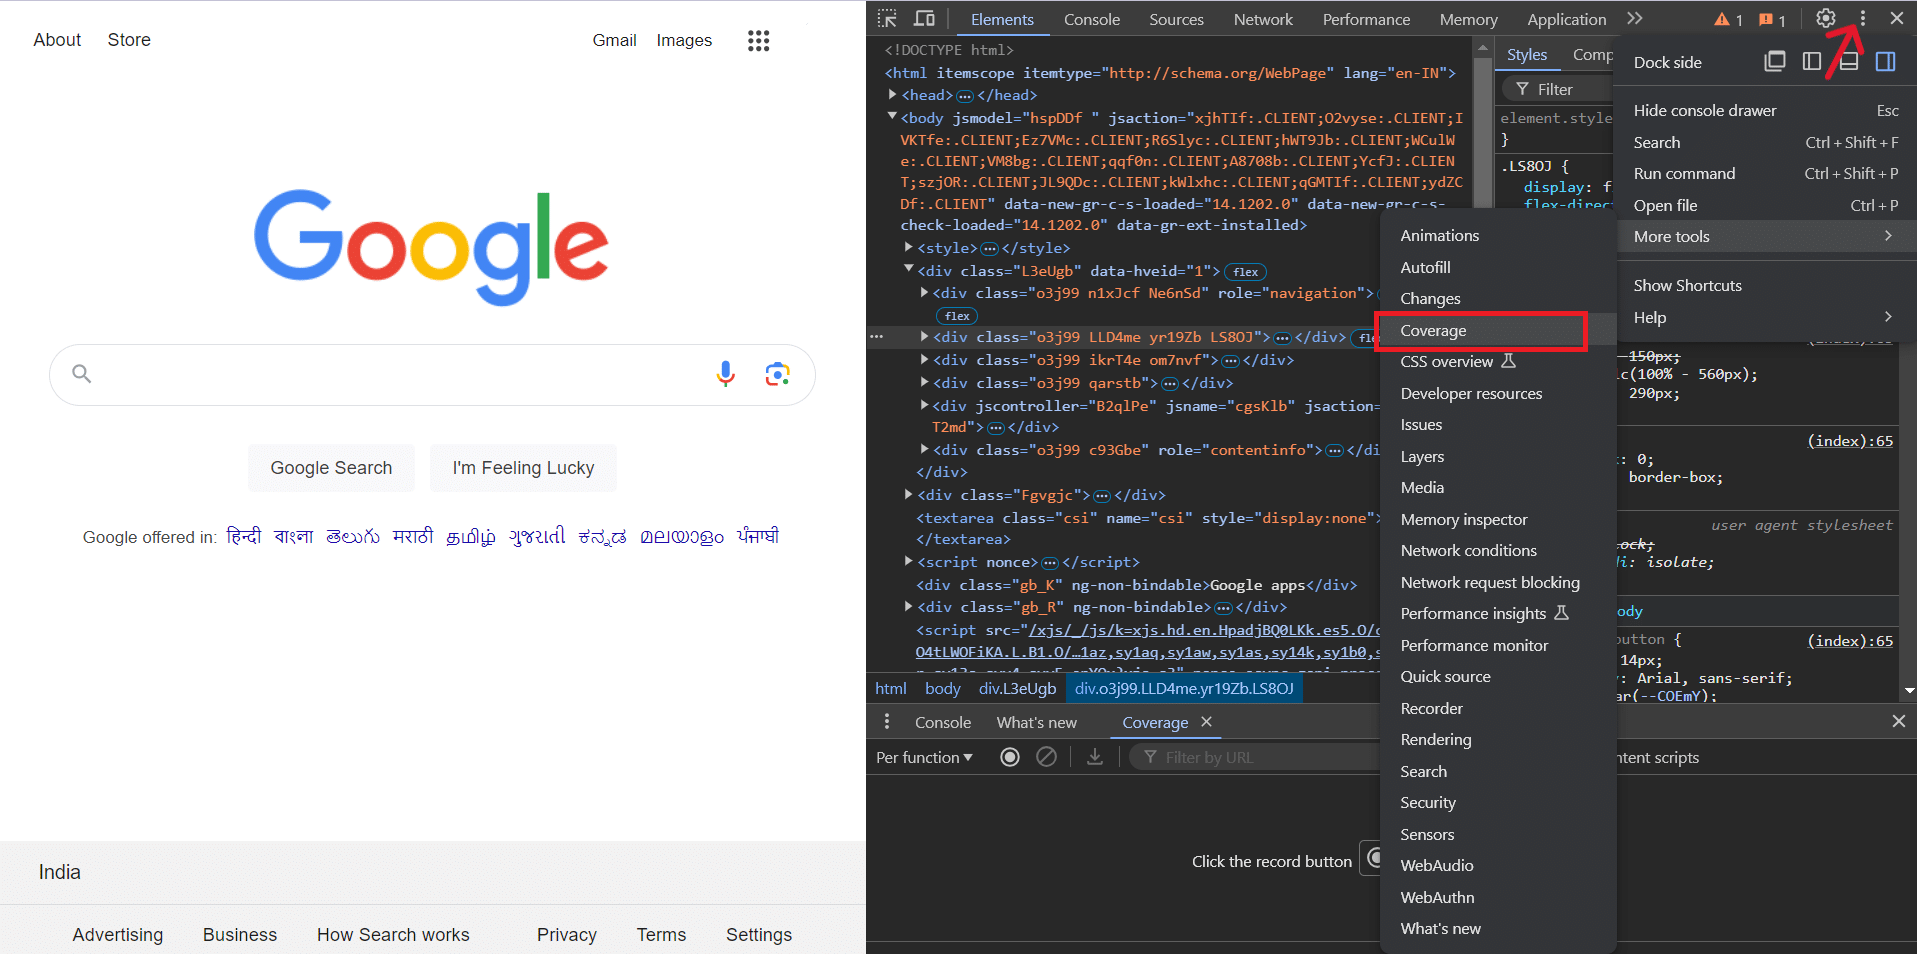
Task: Expand the Help submenu
Action: click(1765, 318)
